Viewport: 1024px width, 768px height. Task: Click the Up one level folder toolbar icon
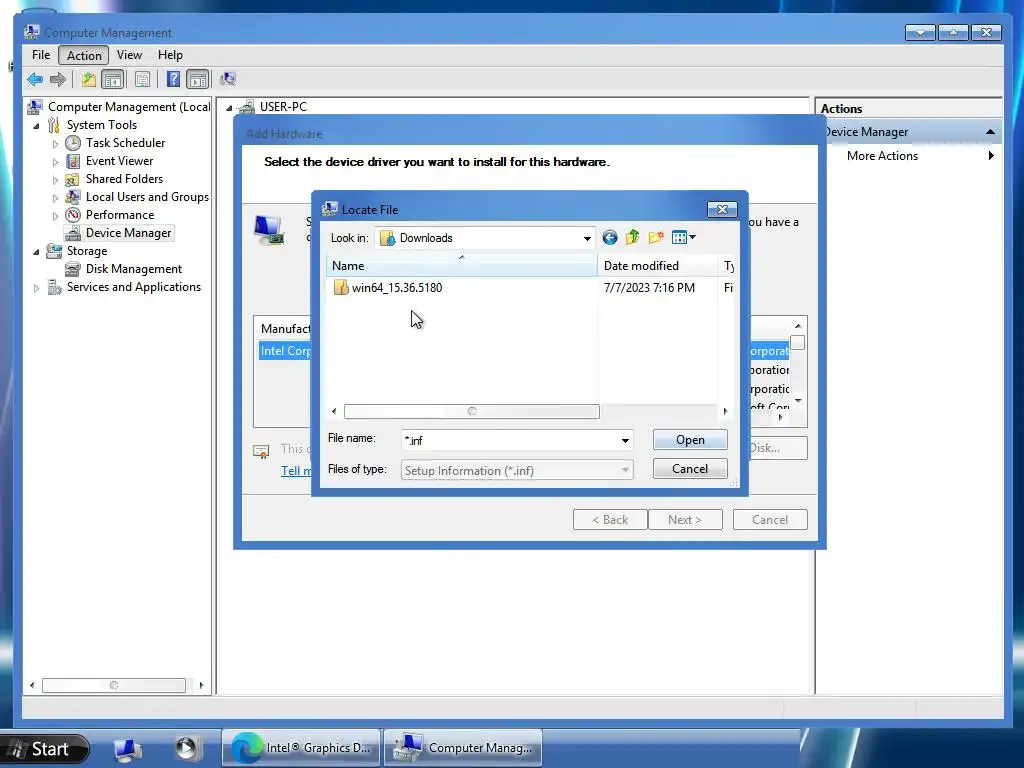tap(89, 80)
